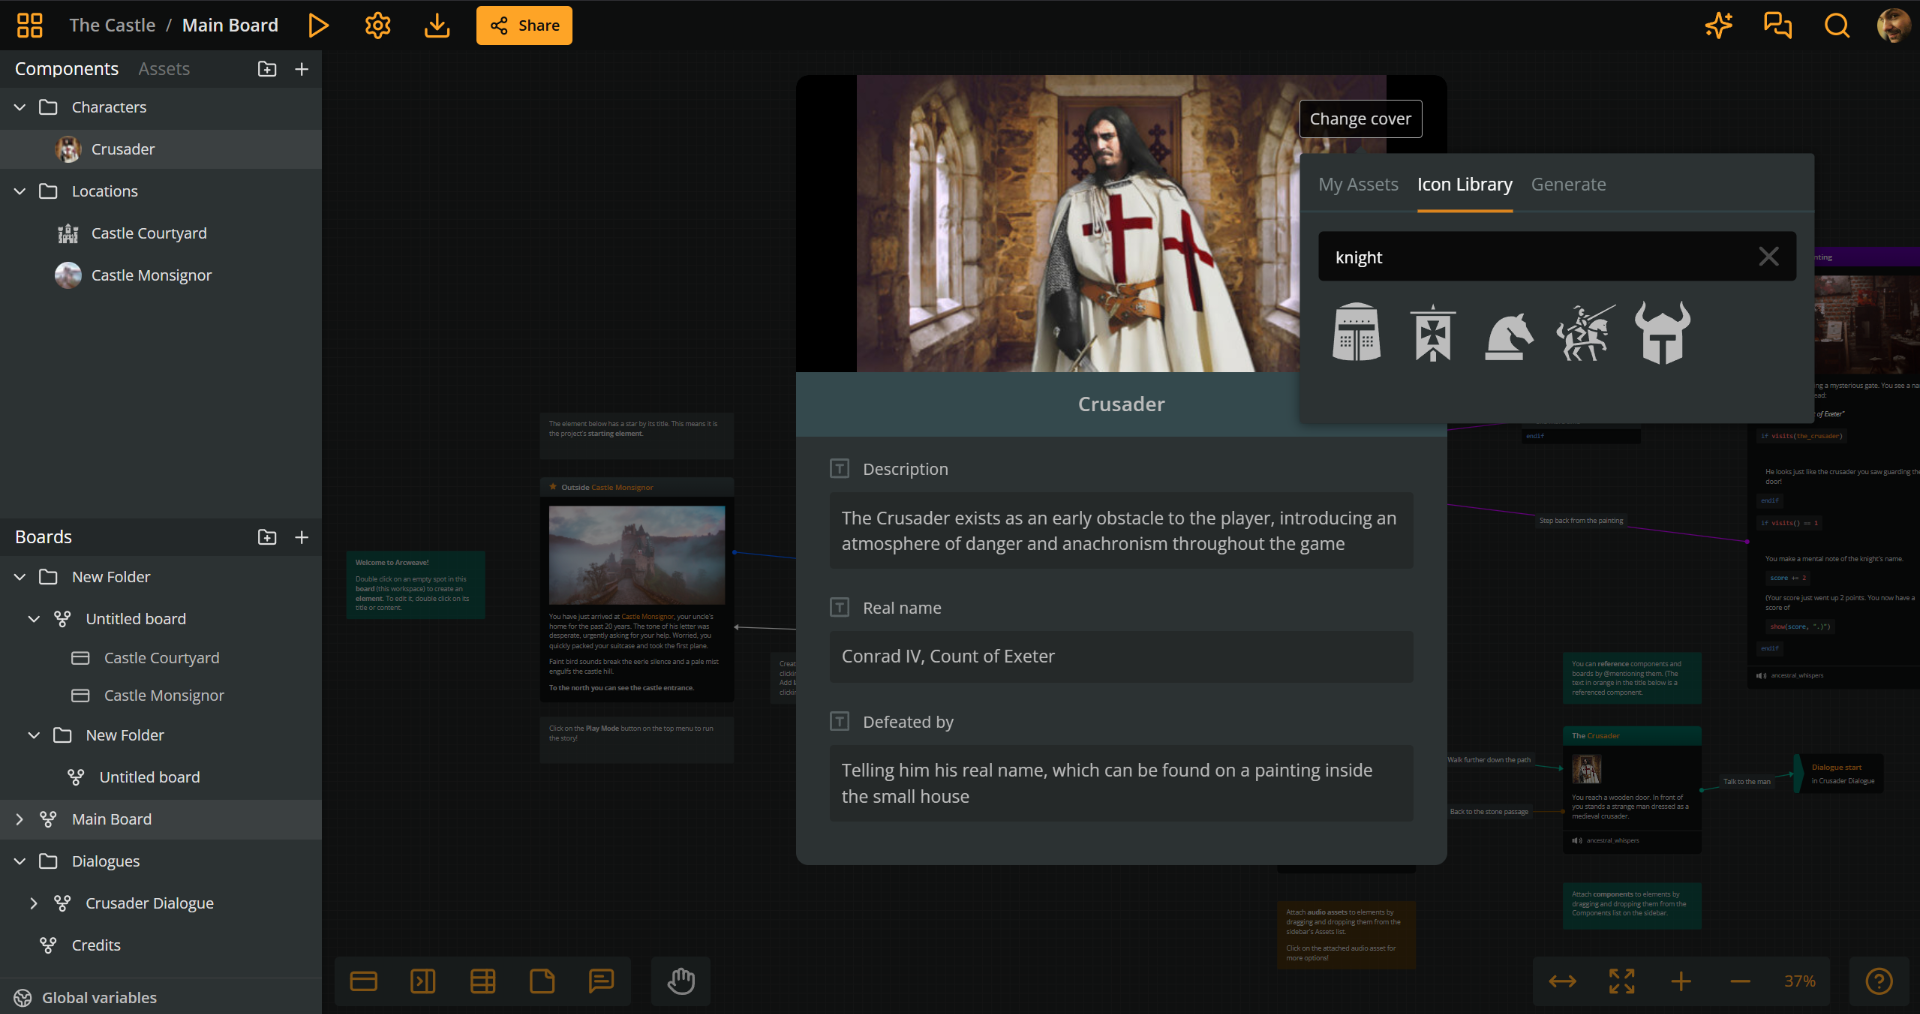The height and width of the screenshot is (1014, 1920).
Task: Fit the board to screen
Action: [1621, 981]
